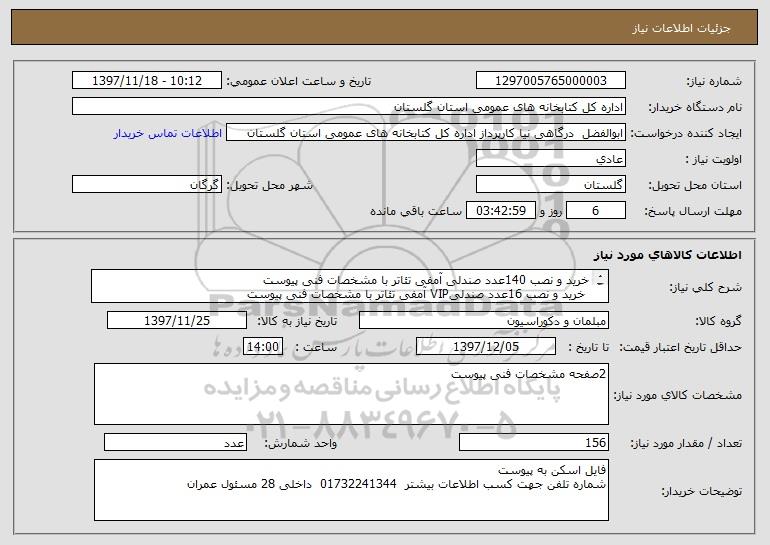This screenshot has width=770, height=545.
Task: Click the label مهلت ارسال پاسخ
Action: point(693,211)
